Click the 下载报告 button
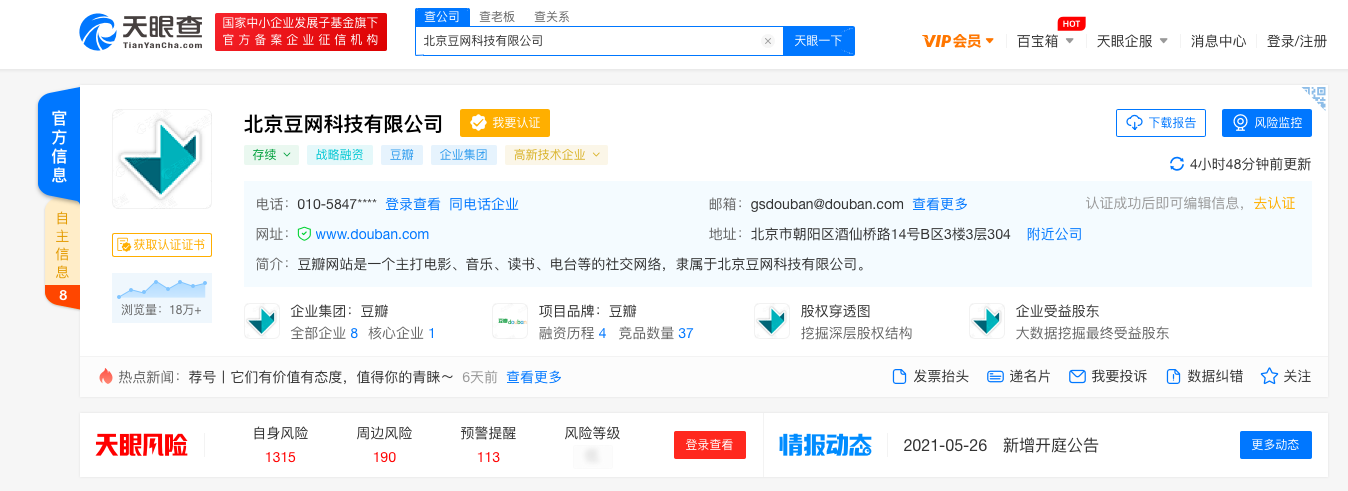1348x491 pixels. (x=1161, y=123)
